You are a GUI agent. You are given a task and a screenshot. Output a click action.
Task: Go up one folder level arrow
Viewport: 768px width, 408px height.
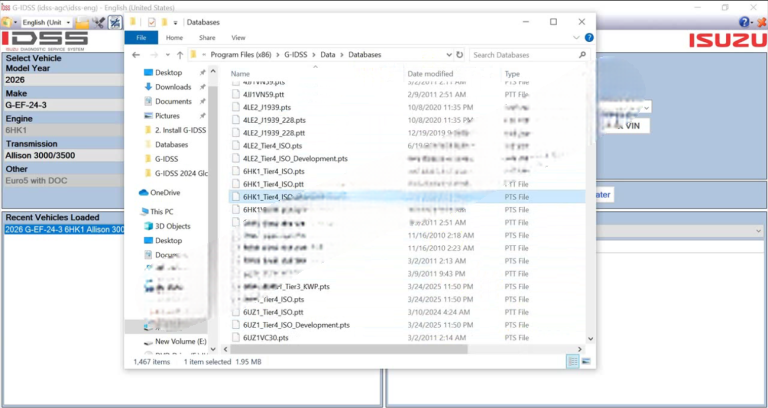(180, 55)
